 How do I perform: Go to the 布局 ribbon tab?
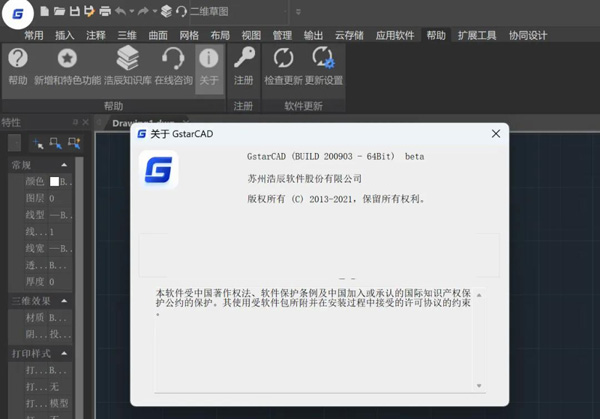(220, 36)
